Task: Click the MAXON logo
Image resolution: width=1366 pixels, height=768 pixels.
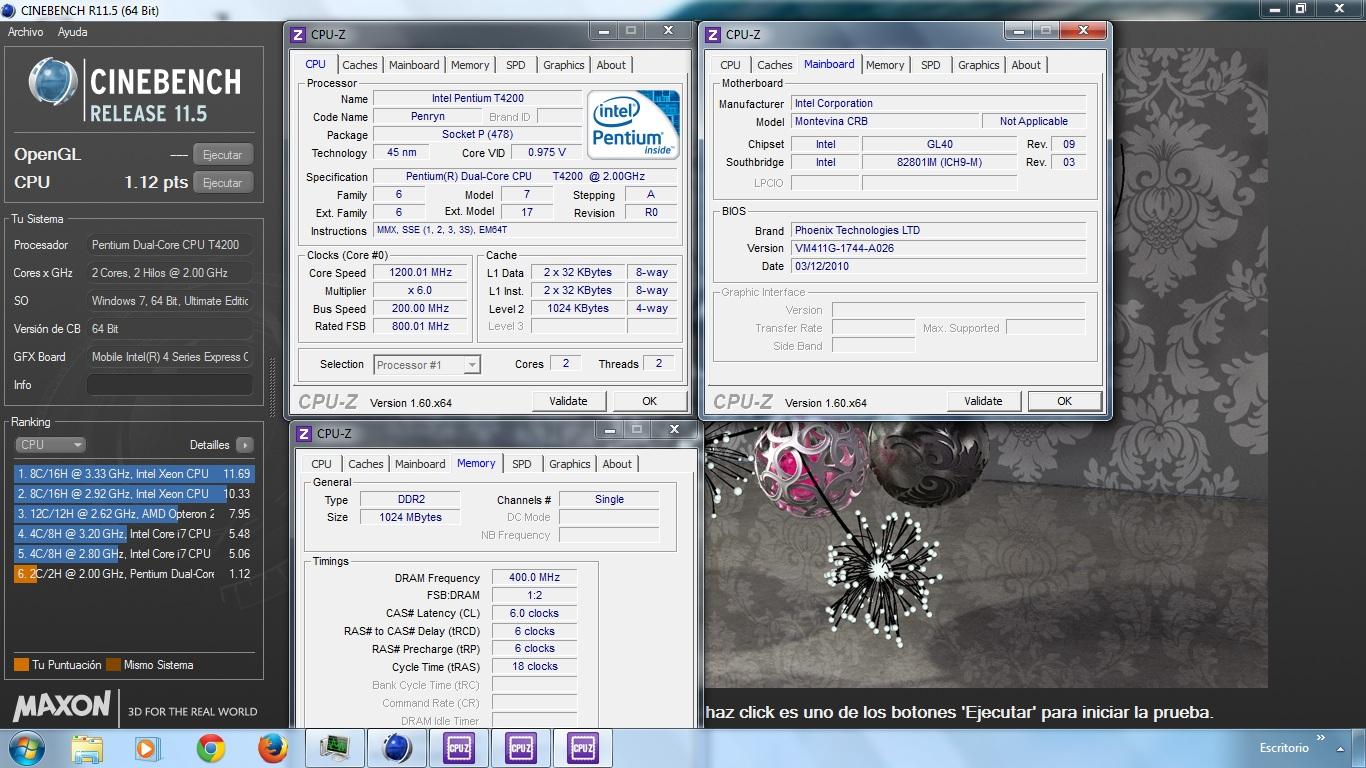Action: (x=62, y=706)
